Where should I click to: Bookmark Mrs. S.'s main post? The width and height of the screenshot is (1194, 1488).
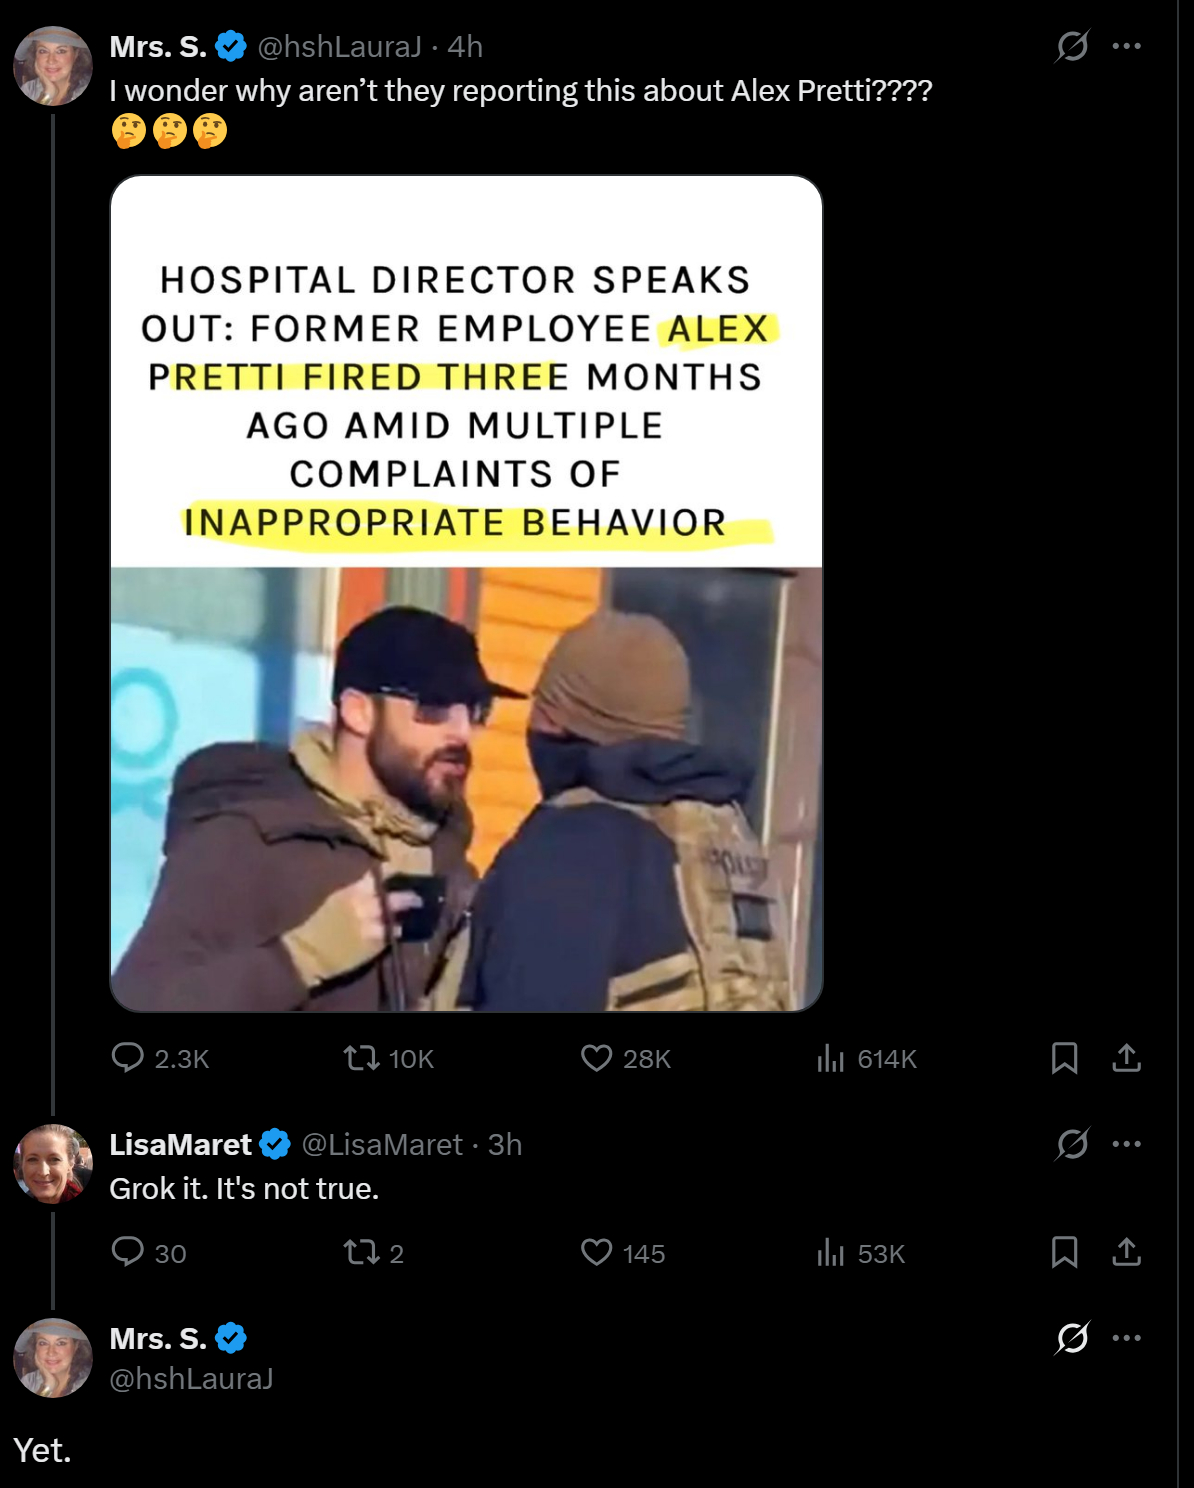pos(1064,1058)
